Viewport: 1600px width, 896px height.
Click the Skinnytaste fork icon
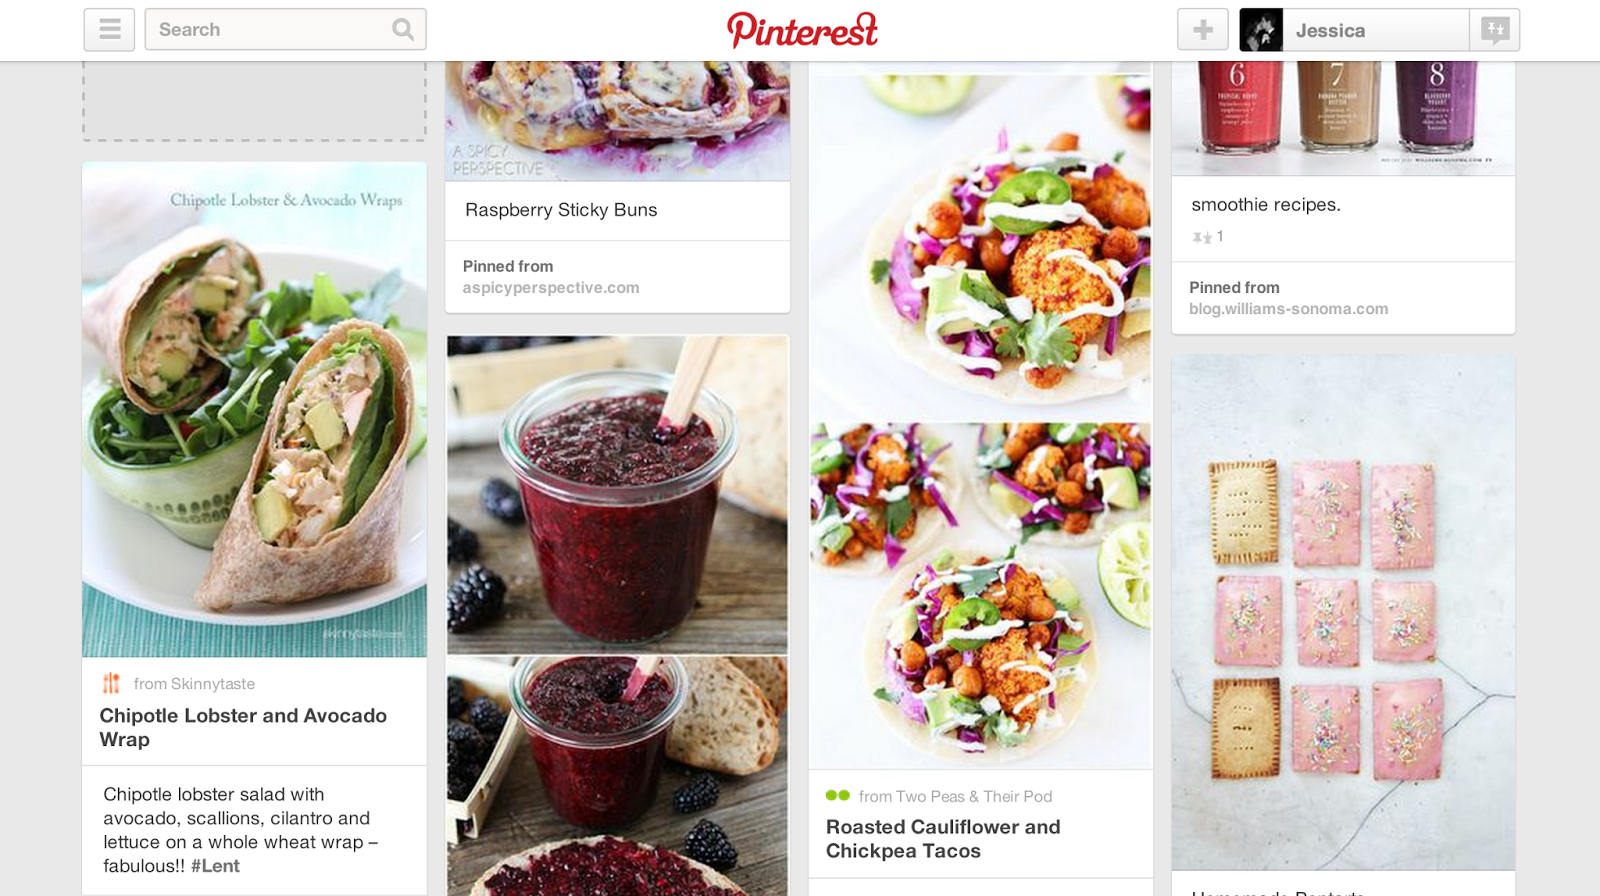tap(111, 683)
